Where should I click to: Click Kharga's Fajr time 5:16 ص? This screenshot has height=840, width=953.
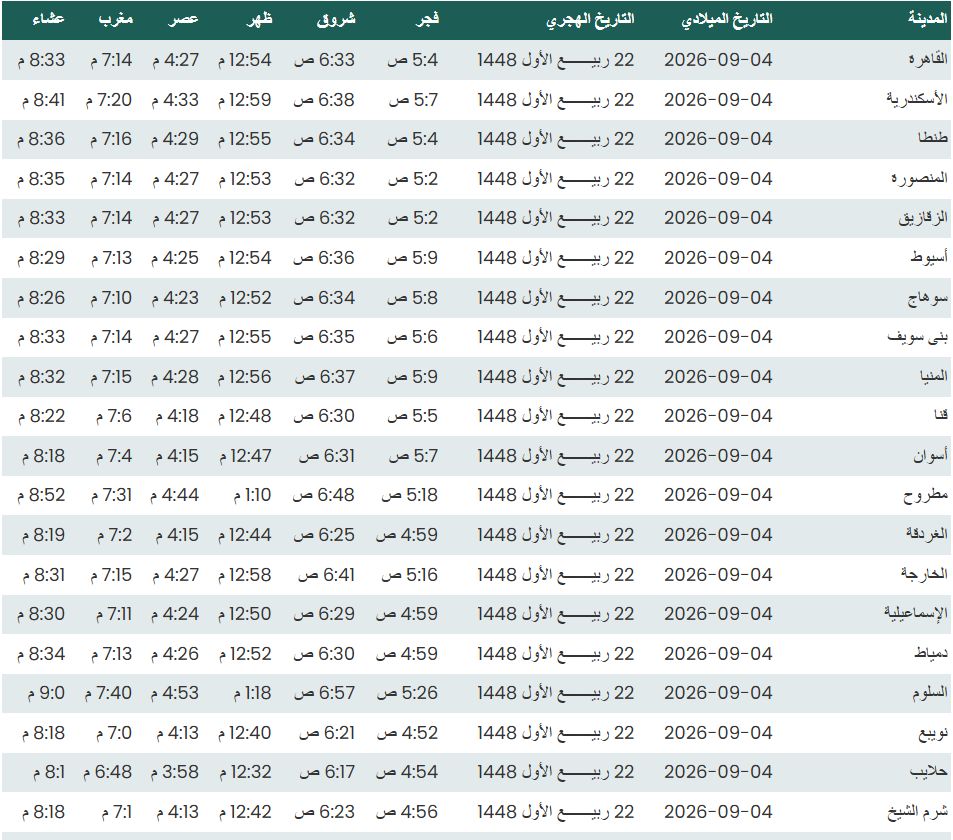pyautogui.click(x=410, y=575)
